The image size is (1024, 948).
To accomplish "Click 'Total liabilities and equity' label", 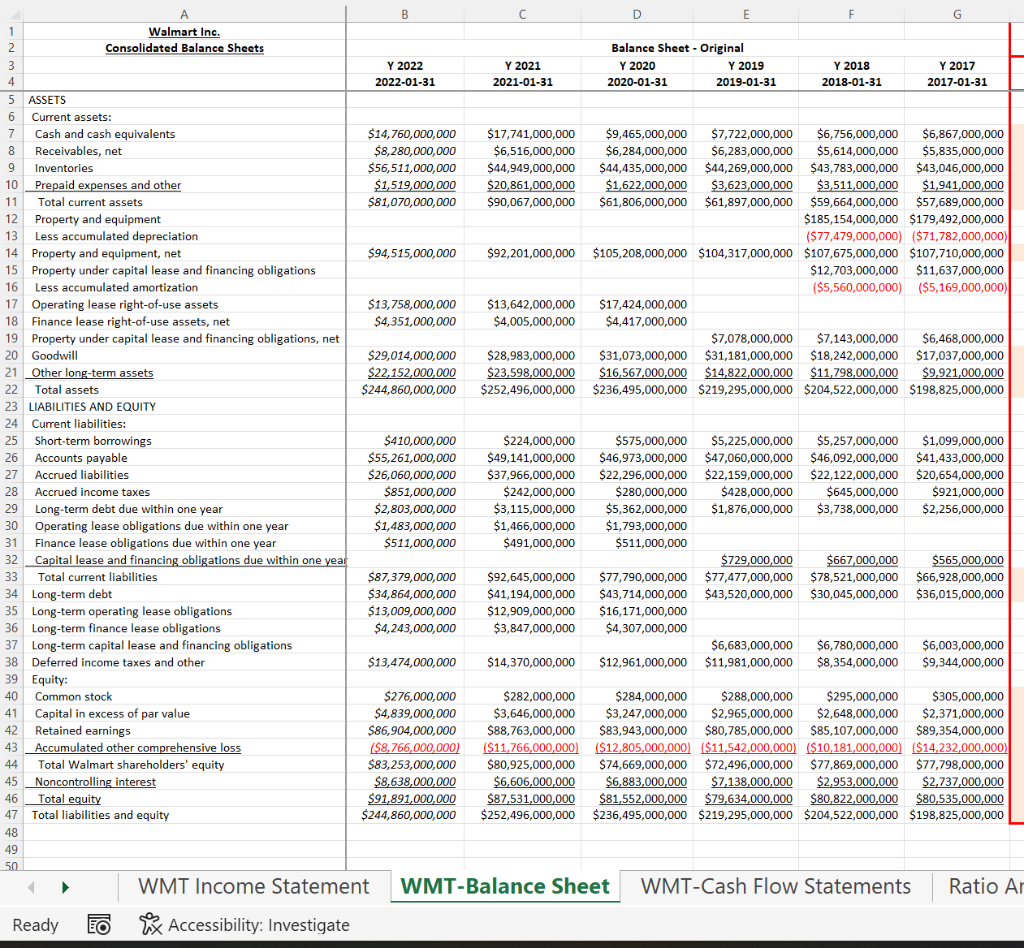I will (100, 815).
